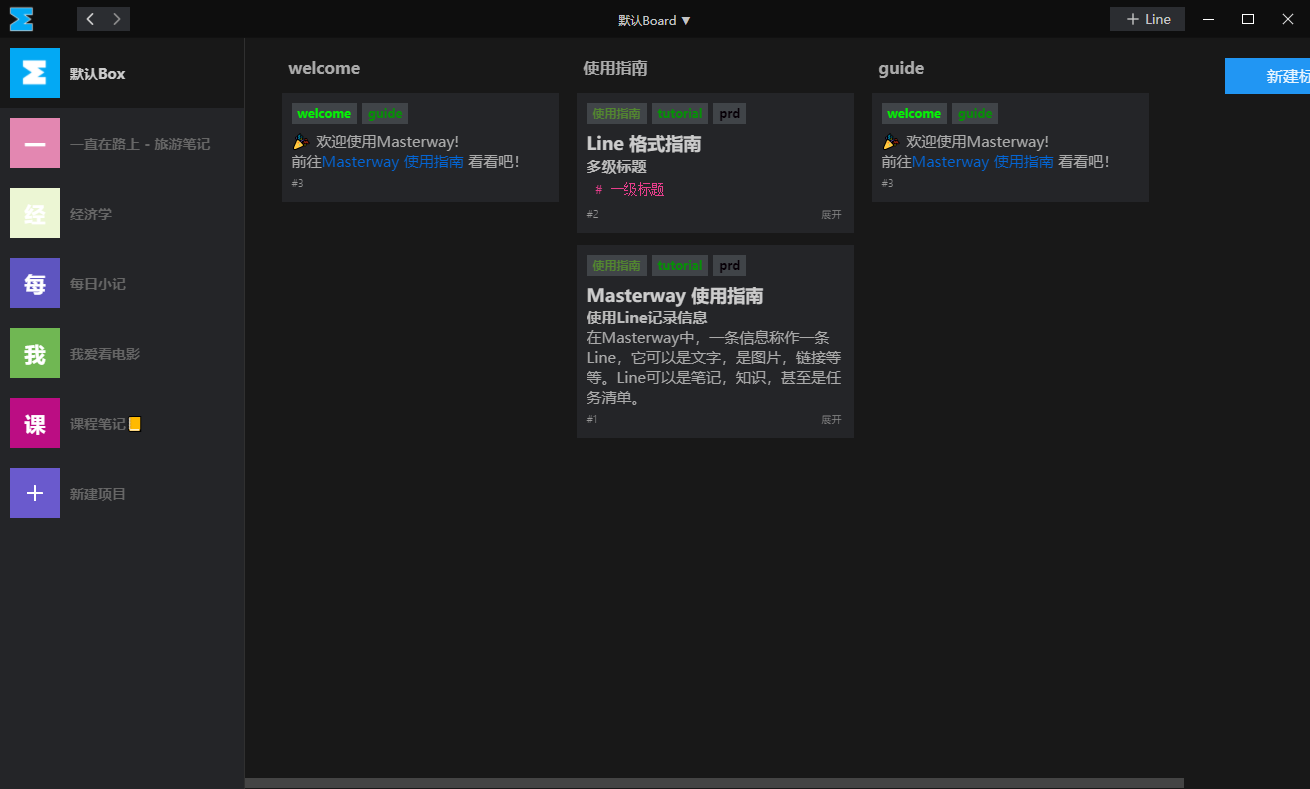Click the #2 number on Line 格式指南 card
1310x789 pixels.
click(593, 215)
